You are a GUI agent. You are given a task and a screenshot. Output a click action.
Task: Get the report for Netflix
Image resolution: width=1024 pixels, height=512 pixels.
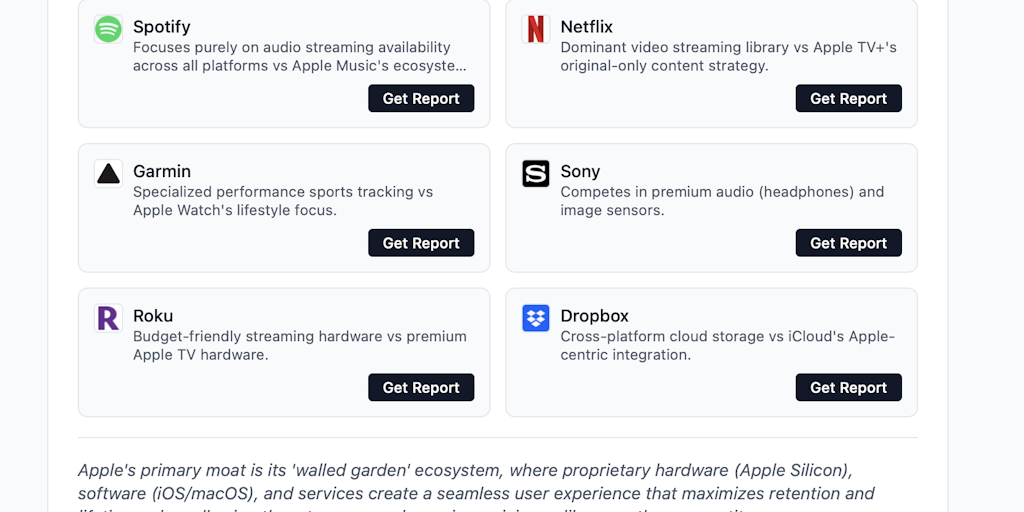[848, 98]
